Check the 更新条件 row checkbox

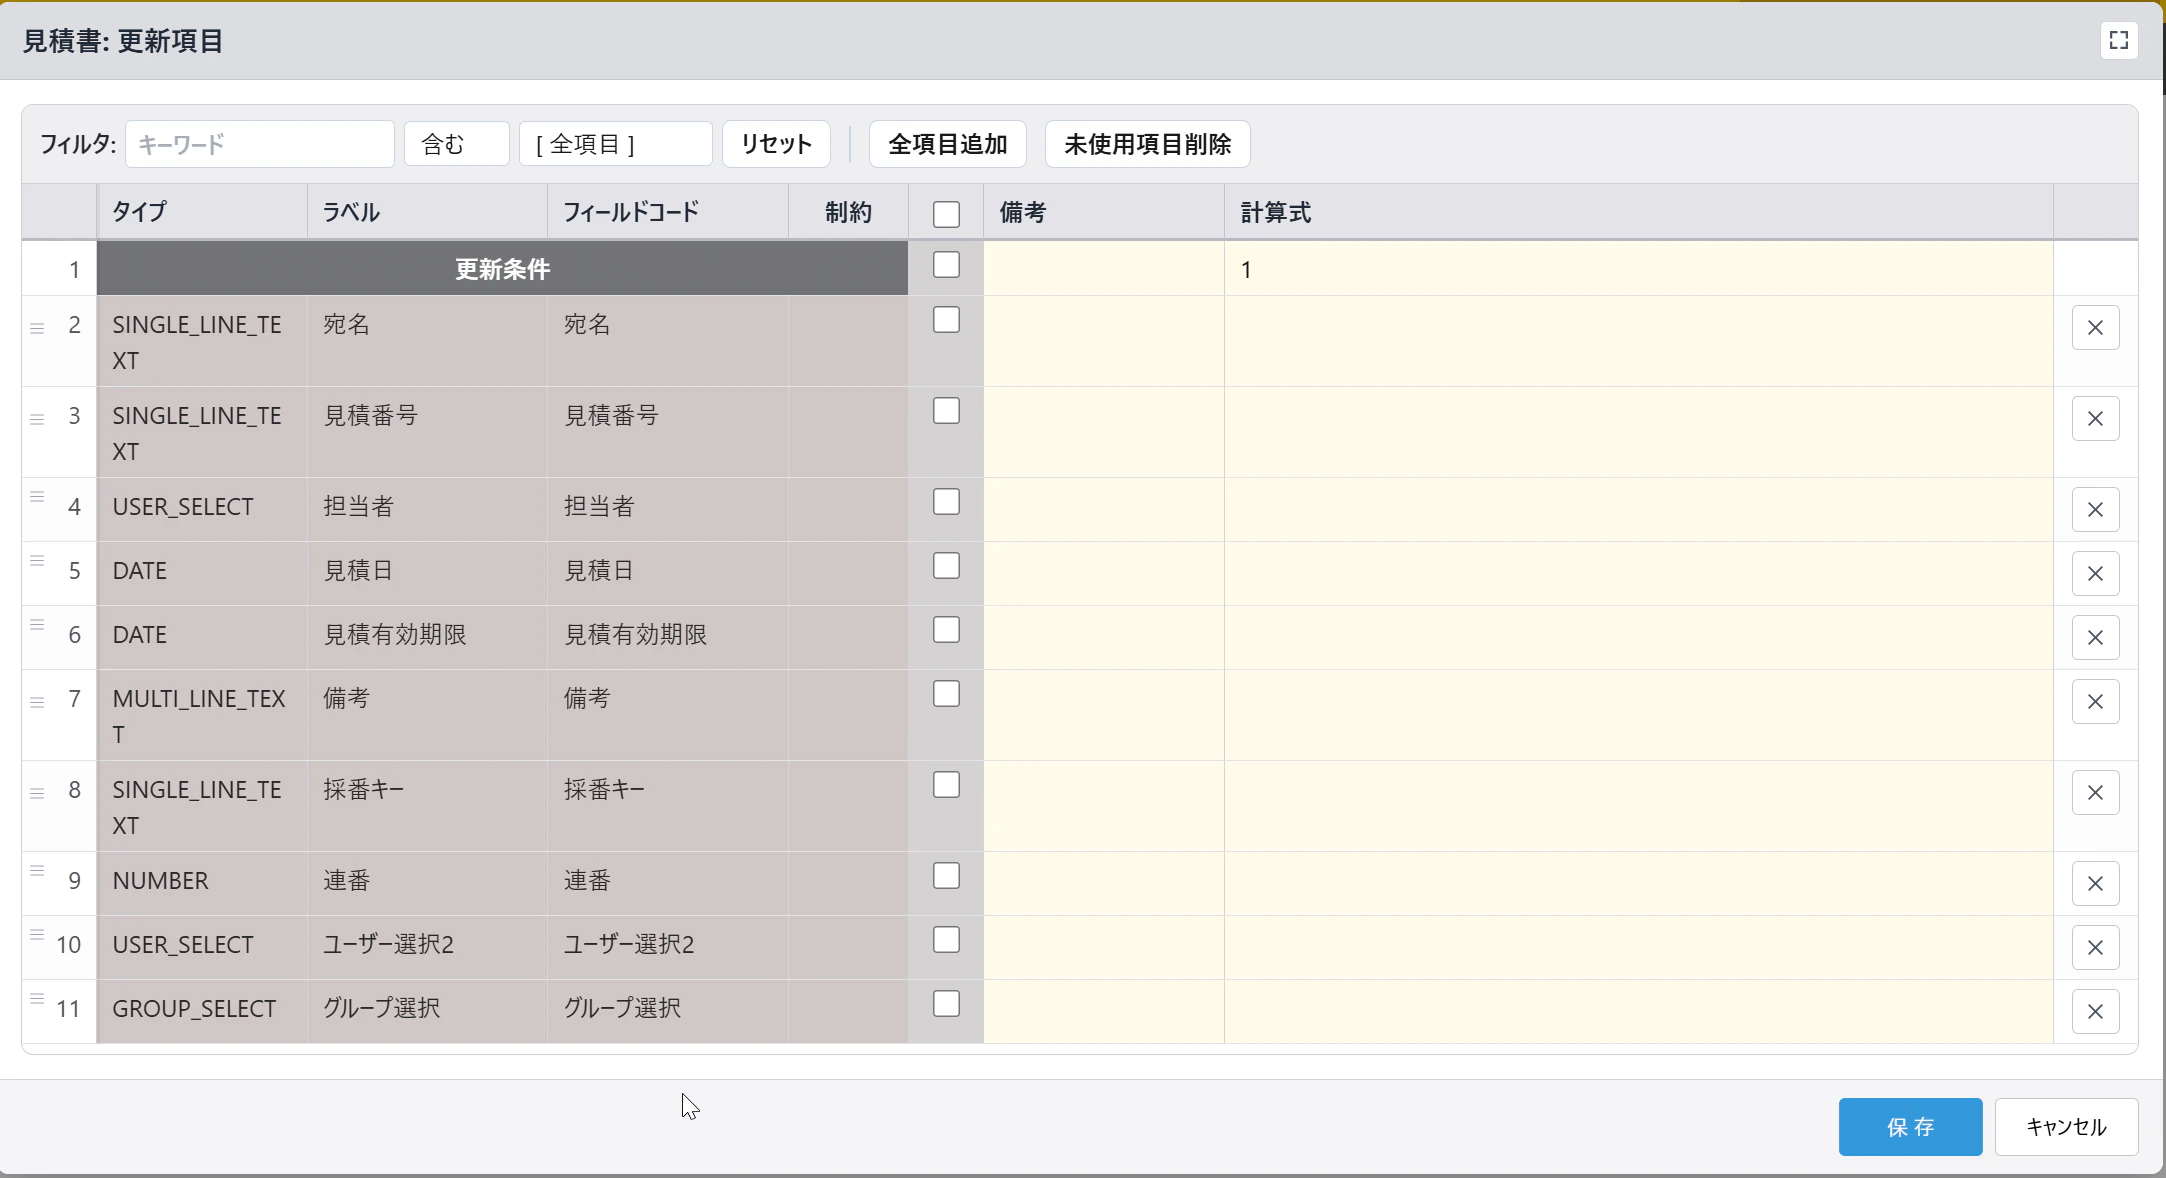(946, 265)
